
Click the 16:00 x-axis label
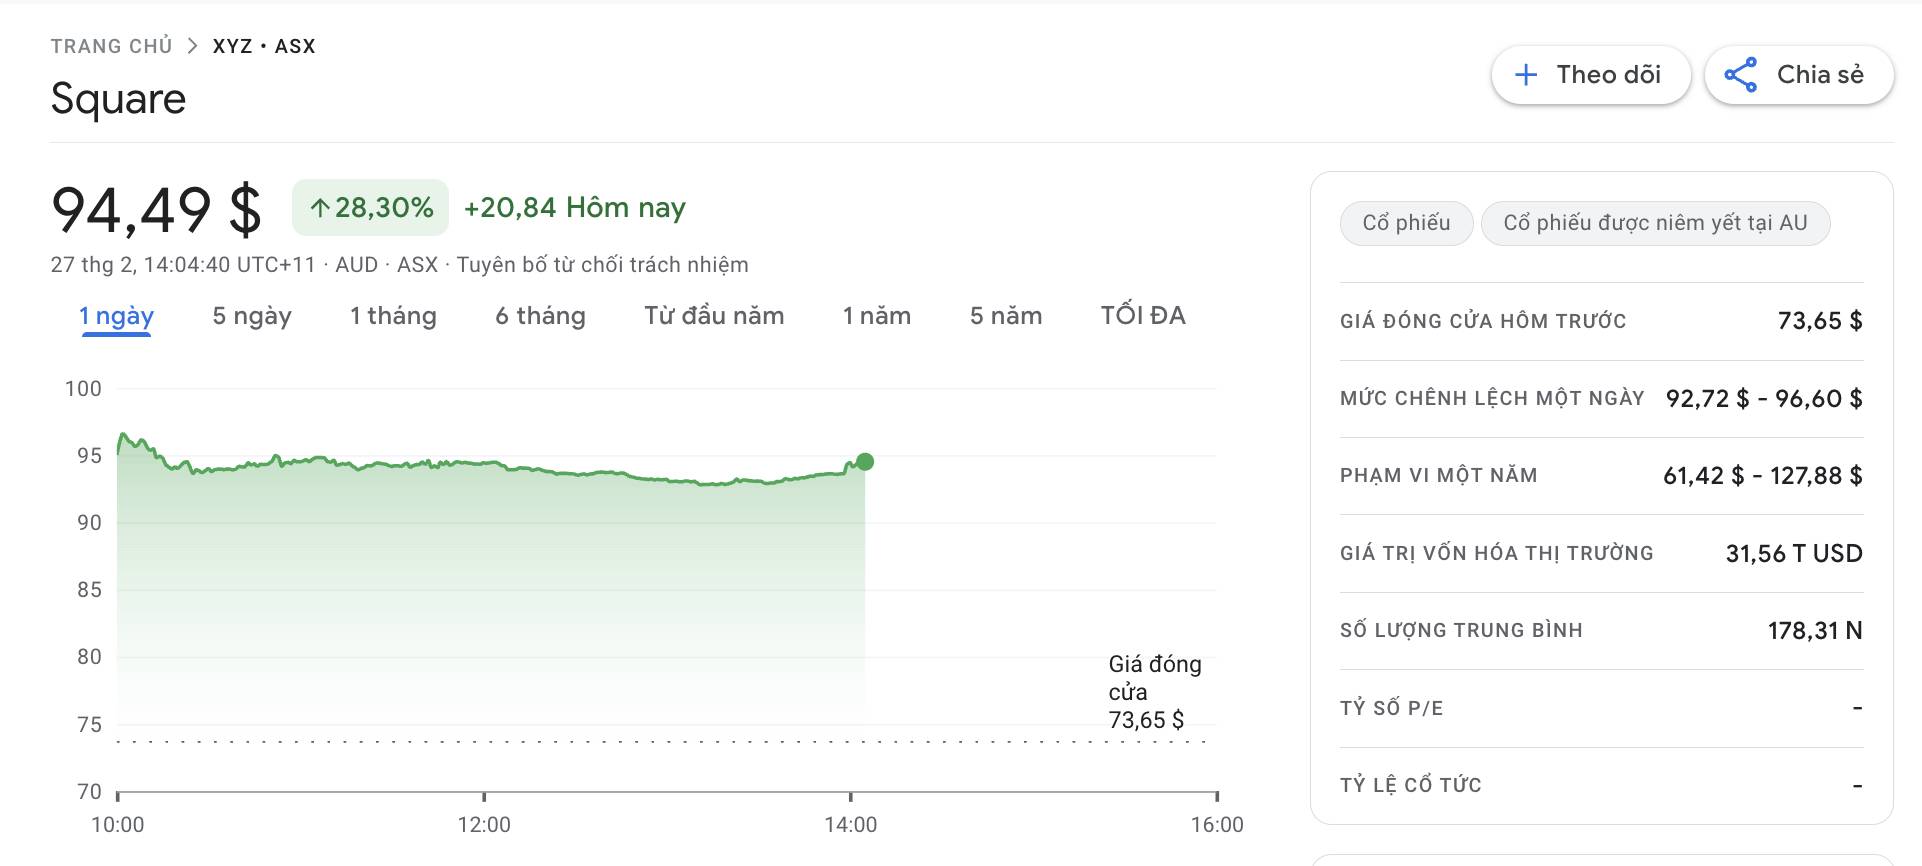coord(1217,825)
